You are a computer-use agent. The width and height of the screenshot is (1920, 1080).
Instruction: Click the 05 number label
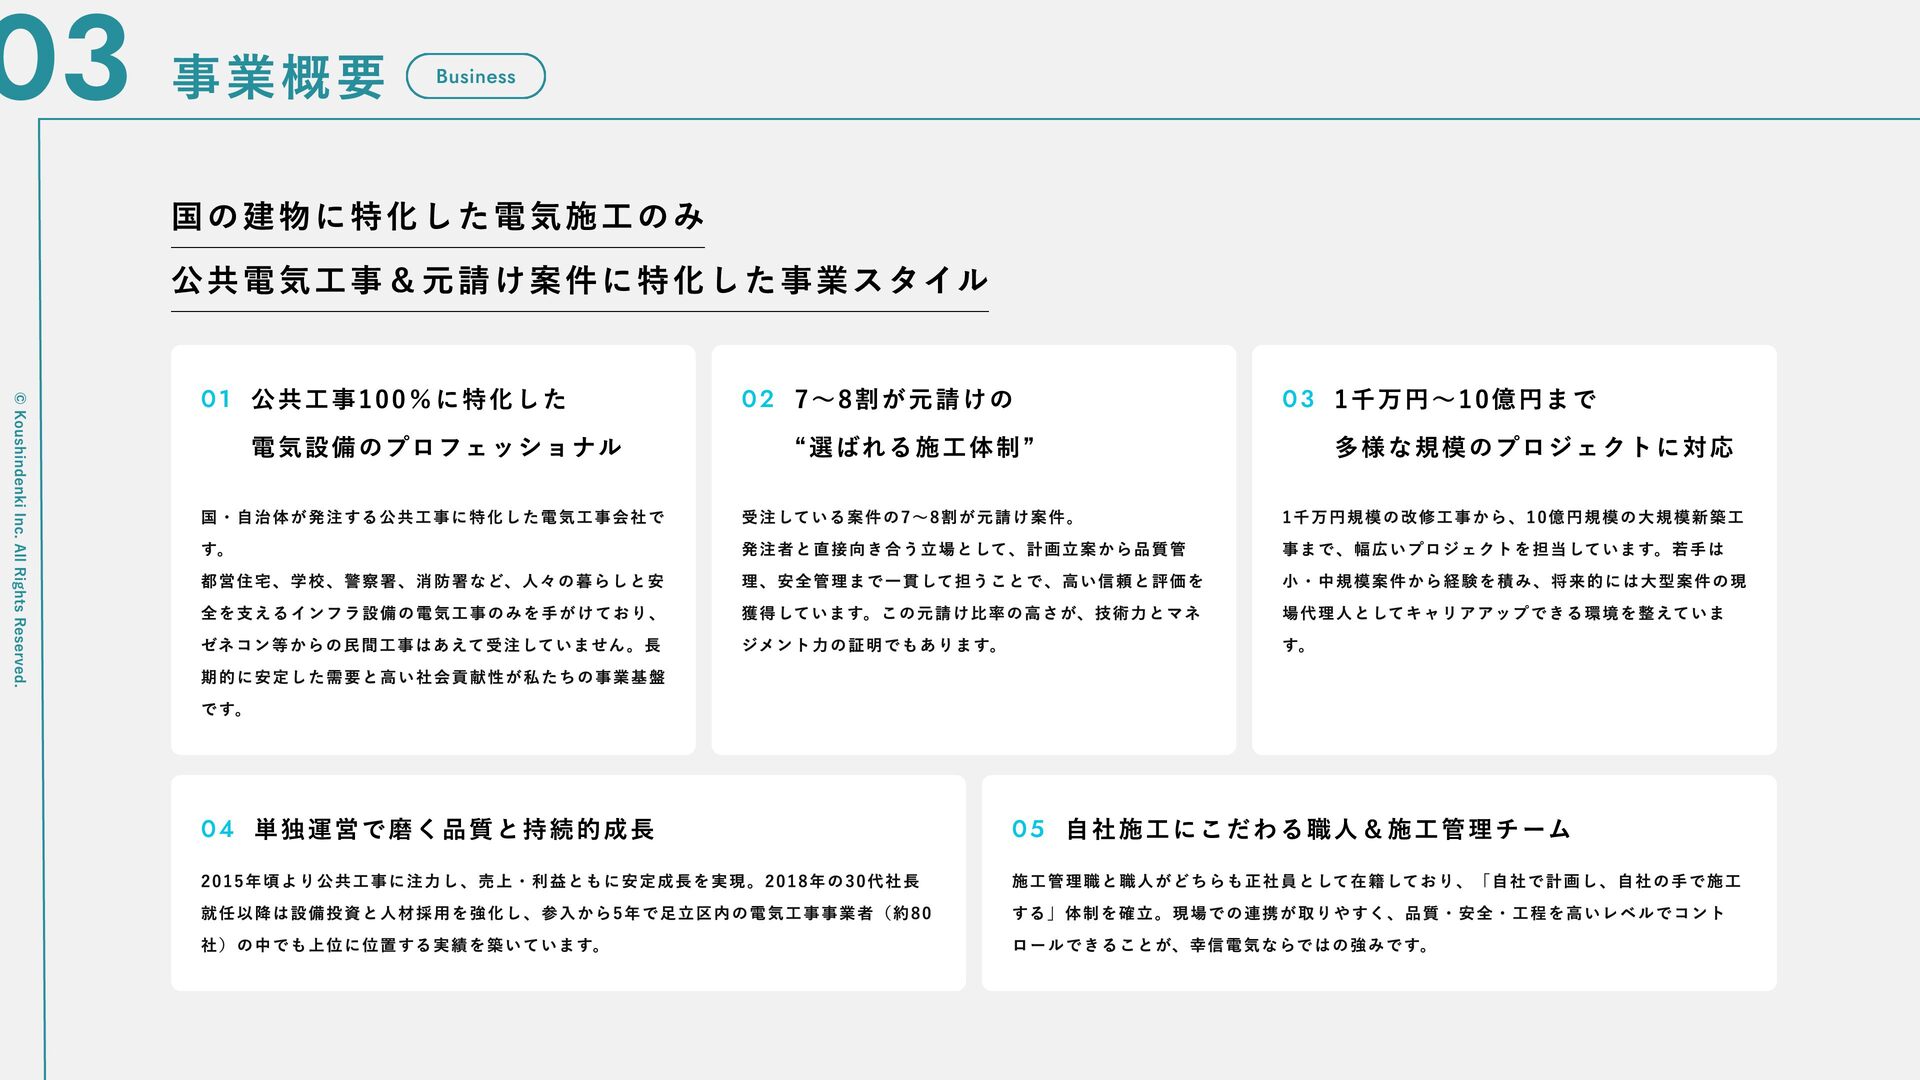pyautogui.click(x=1028, y=829)
